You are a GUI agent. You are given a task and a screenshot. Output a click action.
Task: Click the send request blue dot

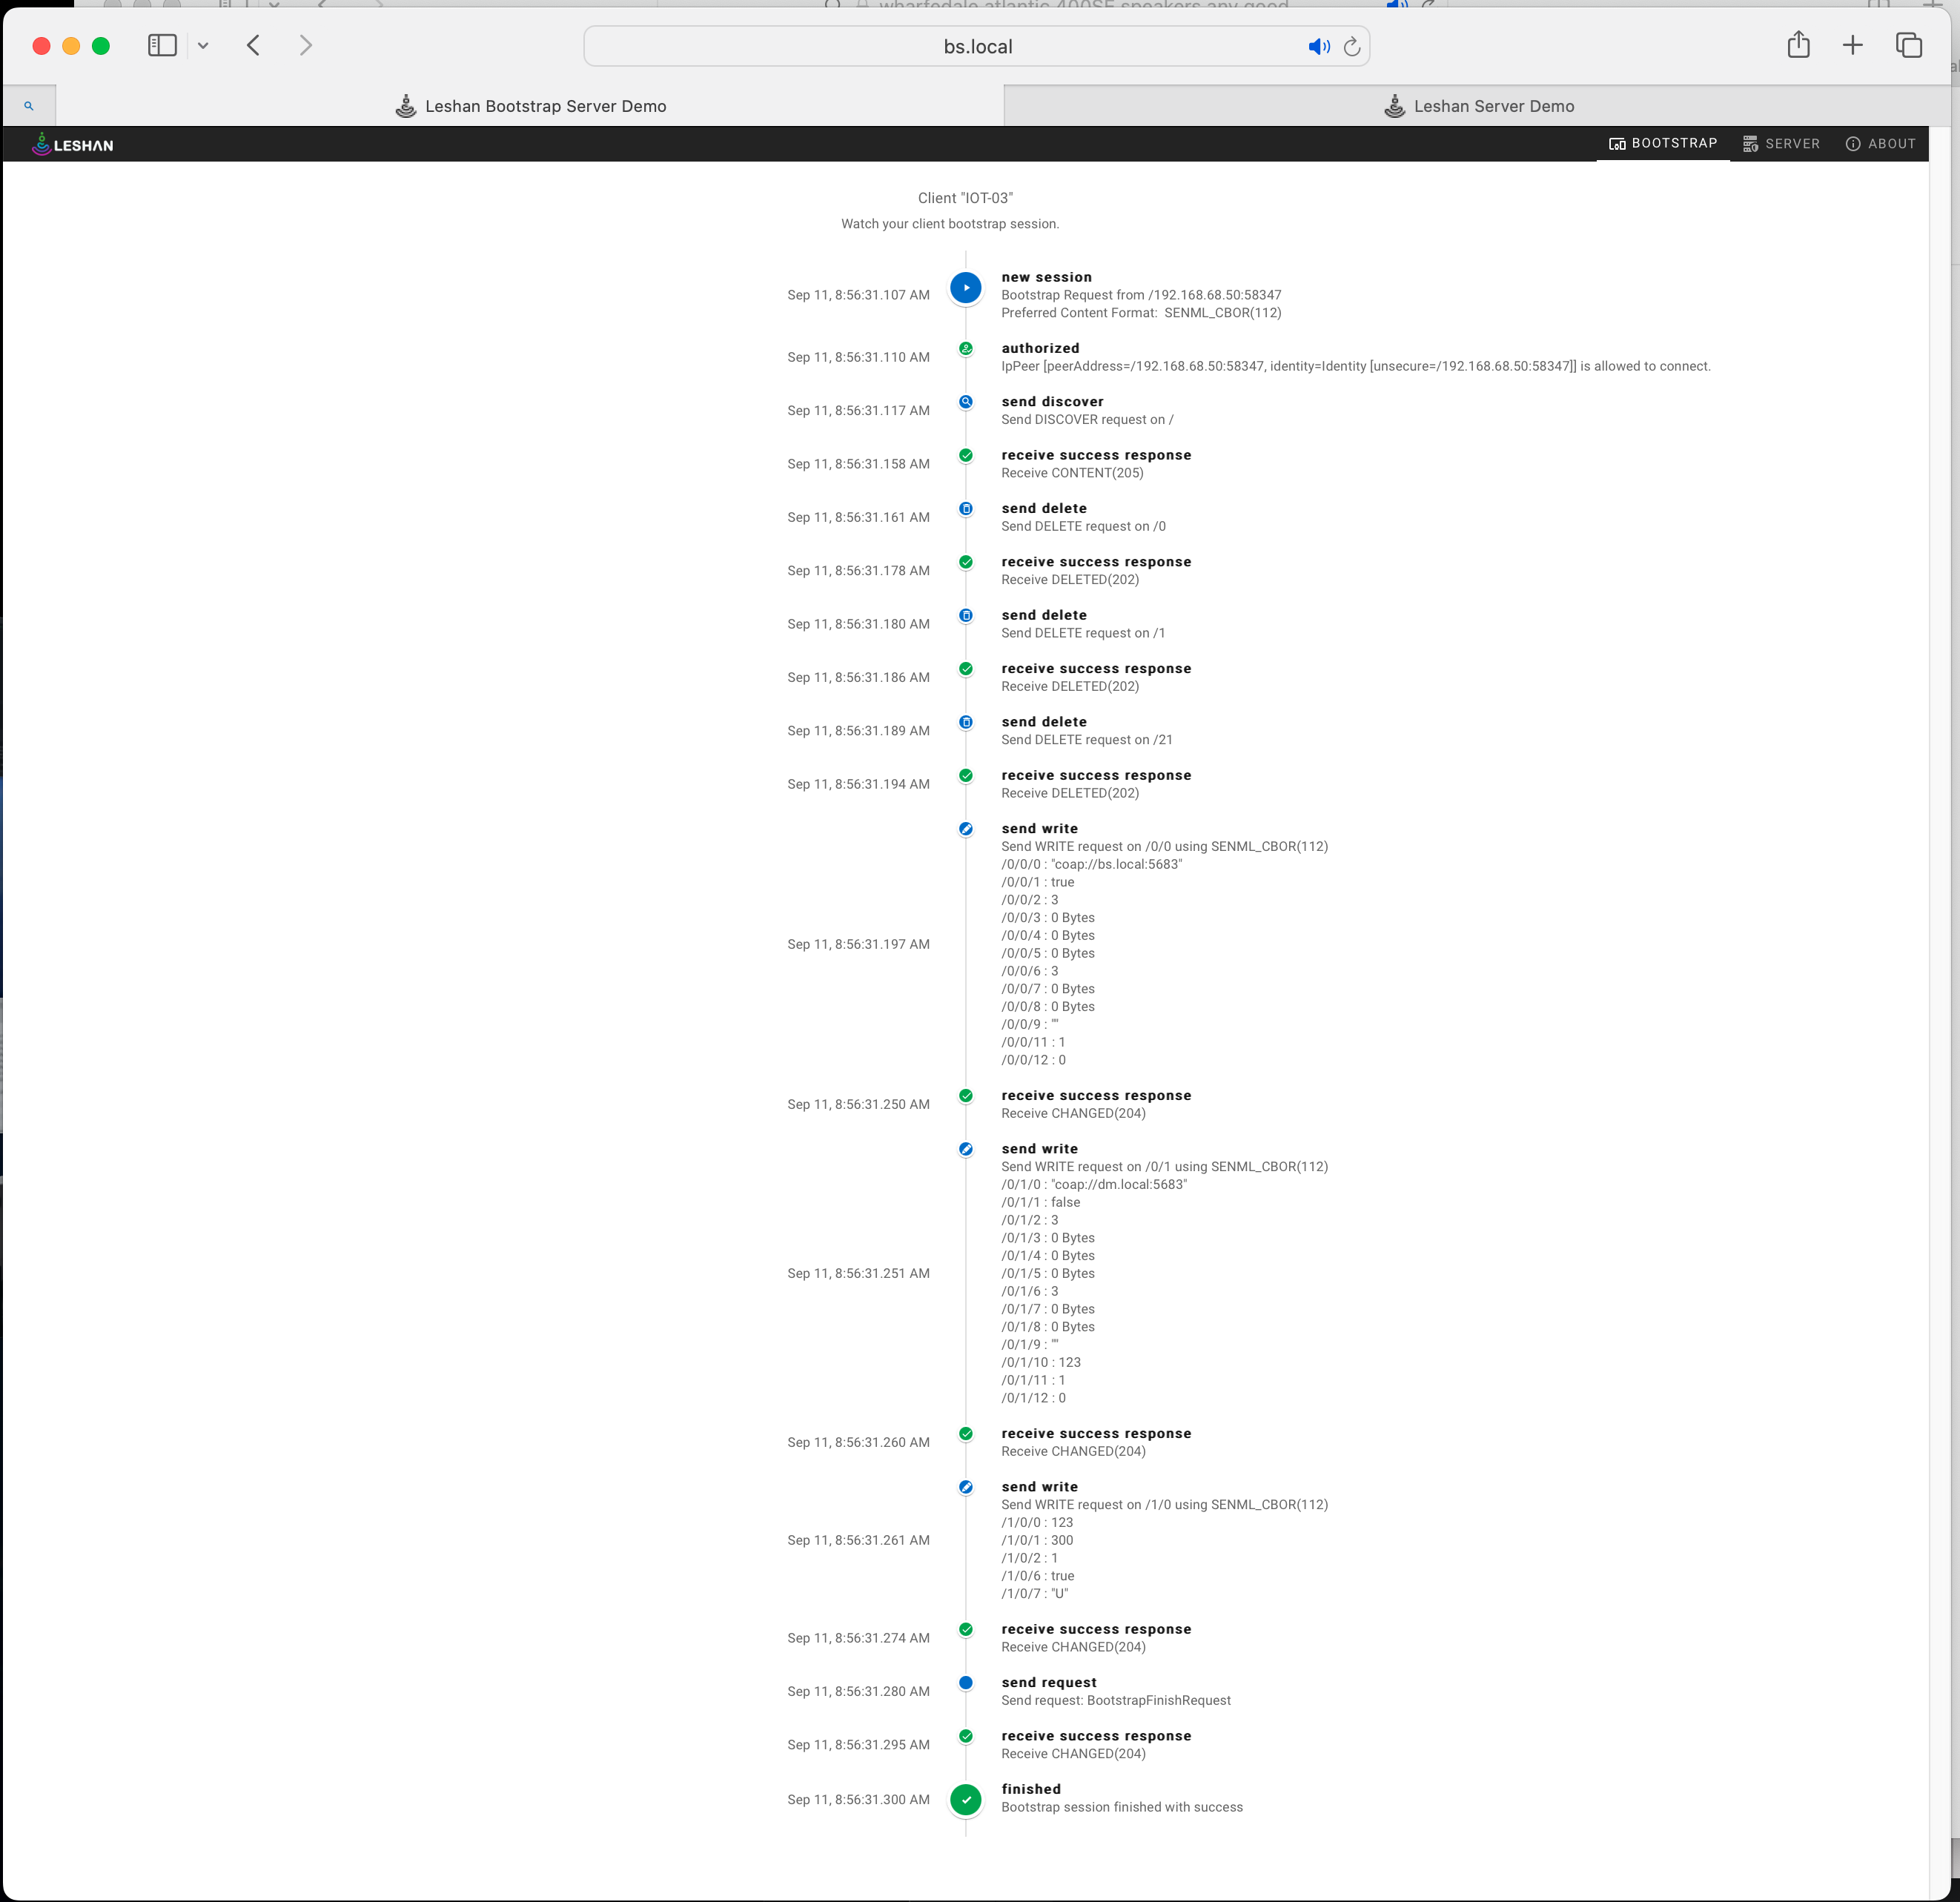pyautogui.click(x=965, y=1683)
